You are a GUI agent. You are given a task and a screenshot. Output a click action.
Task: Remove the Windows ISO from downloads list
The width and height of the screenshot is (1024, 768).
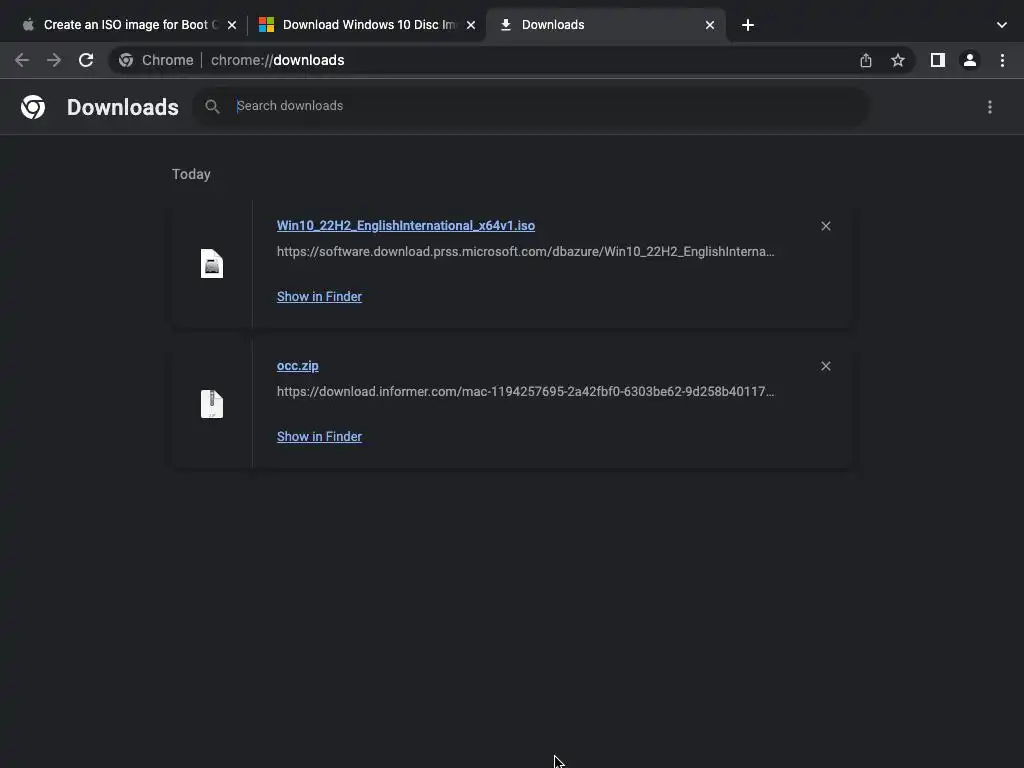click(x=826, y=226)
